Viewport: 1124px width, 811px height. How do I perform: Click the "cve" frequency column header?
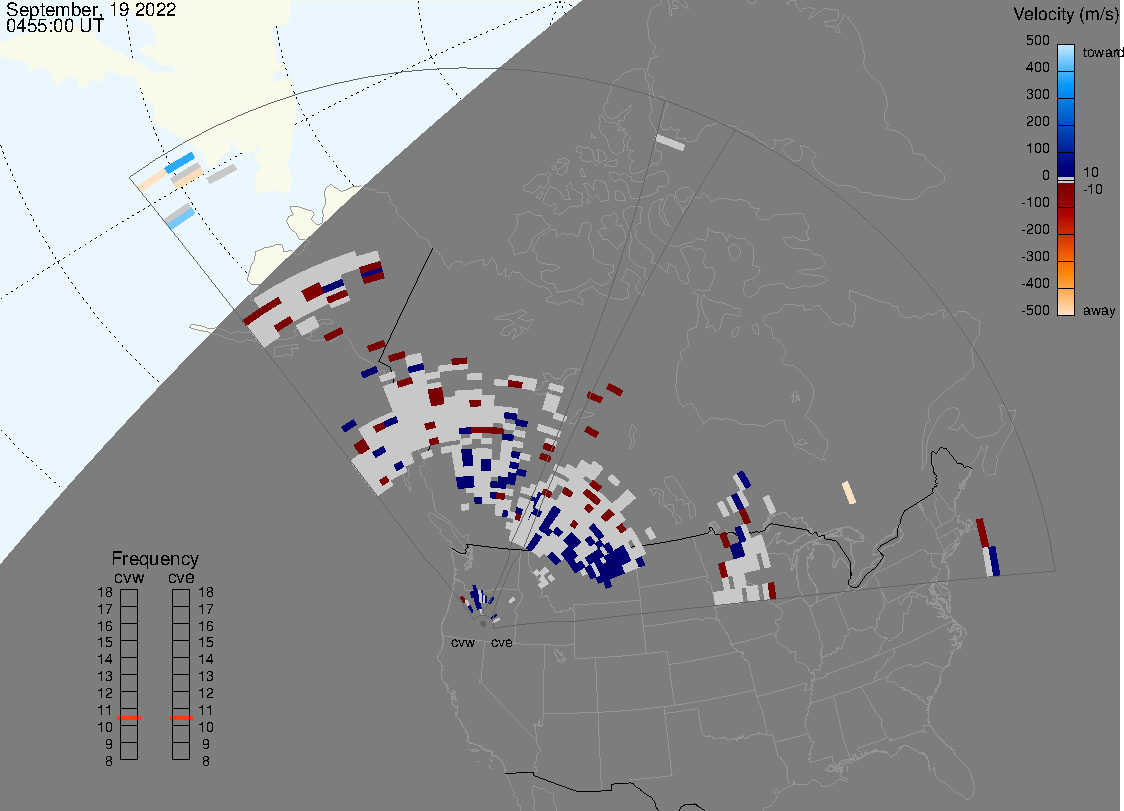[181, 578]
